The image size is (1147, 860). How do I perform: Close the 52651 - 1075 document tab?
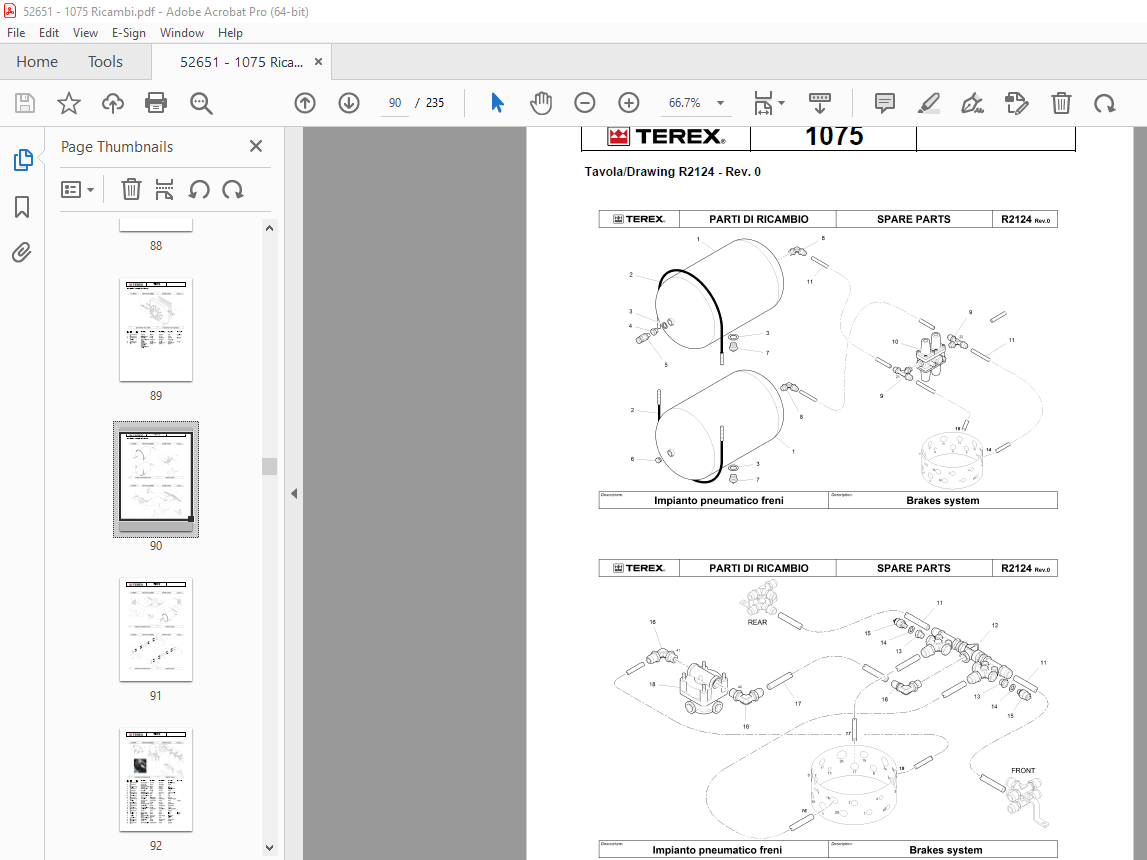(318, 62)
